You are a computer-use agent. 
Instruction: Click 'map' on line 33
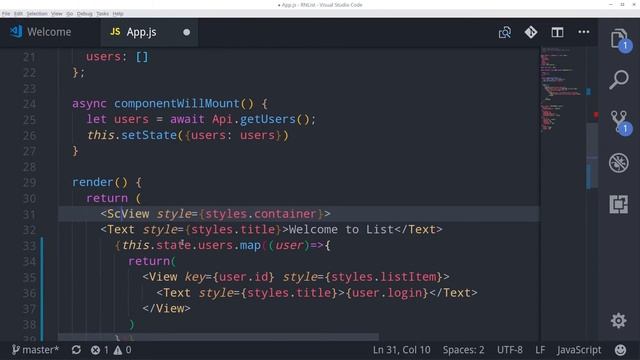pyautogui.click(x=250, y=245)
